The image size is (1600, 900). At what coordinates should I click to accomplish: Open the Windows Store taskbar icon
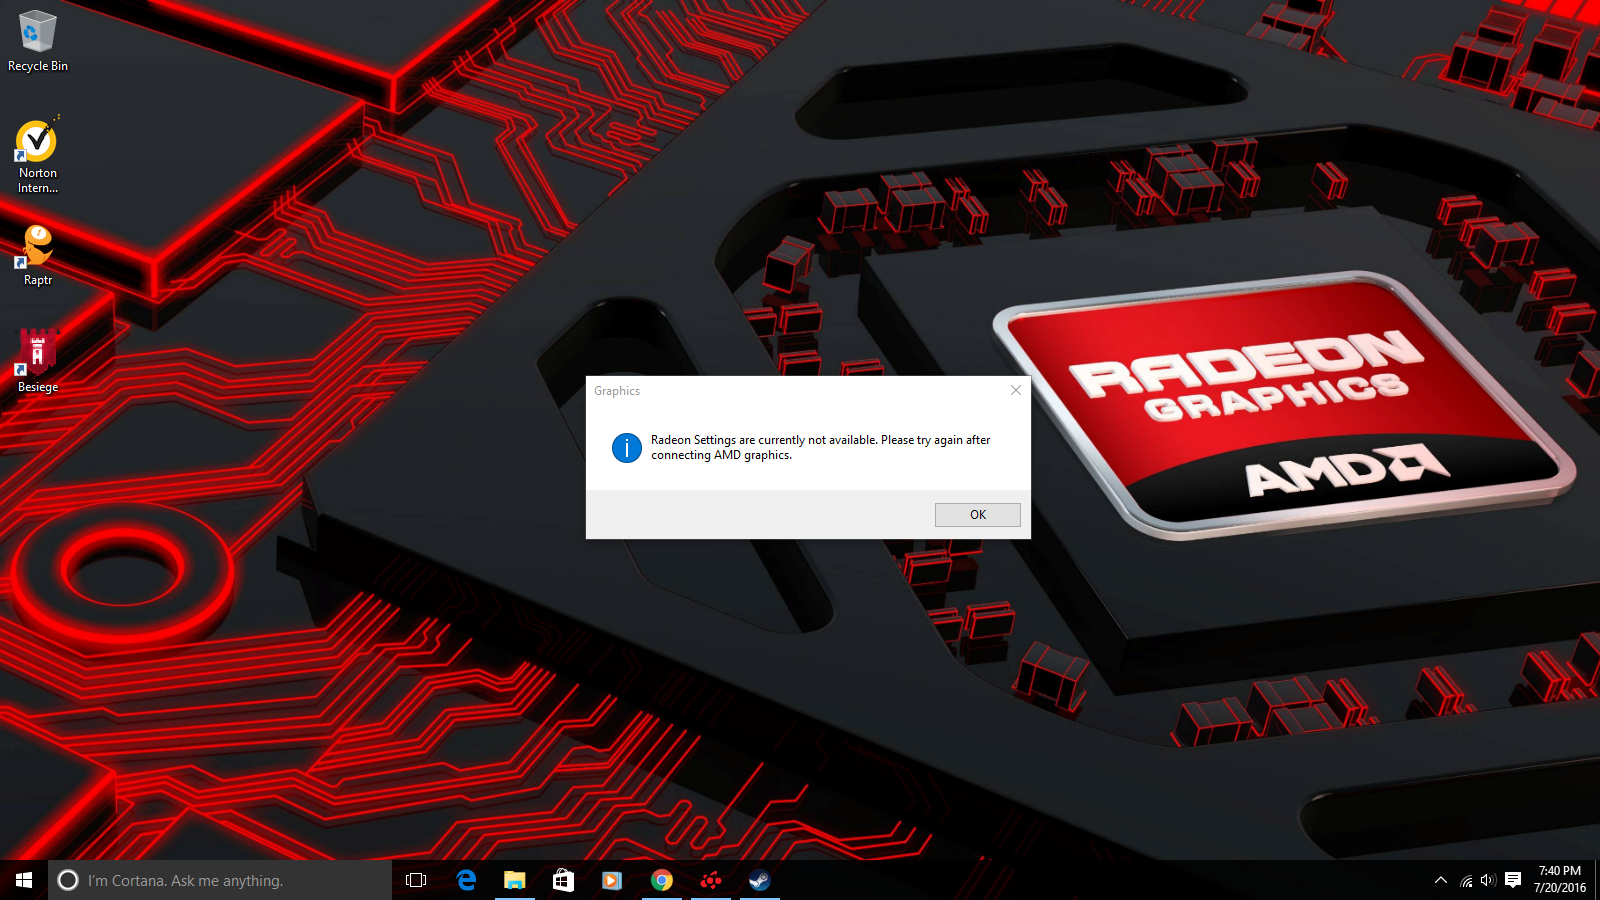[x=564, y=880]
